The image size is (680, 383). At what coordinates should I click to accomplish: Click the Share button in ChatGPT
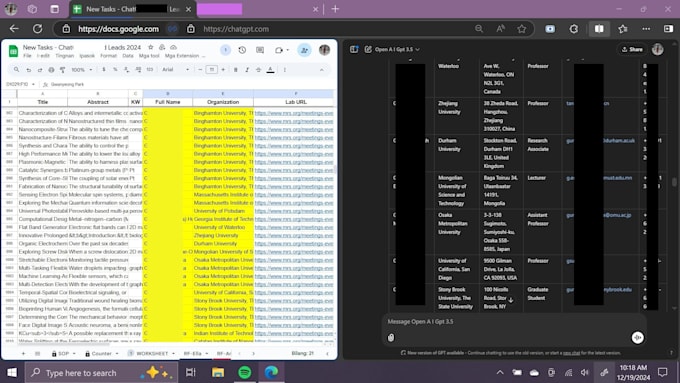tap(632, 49)
